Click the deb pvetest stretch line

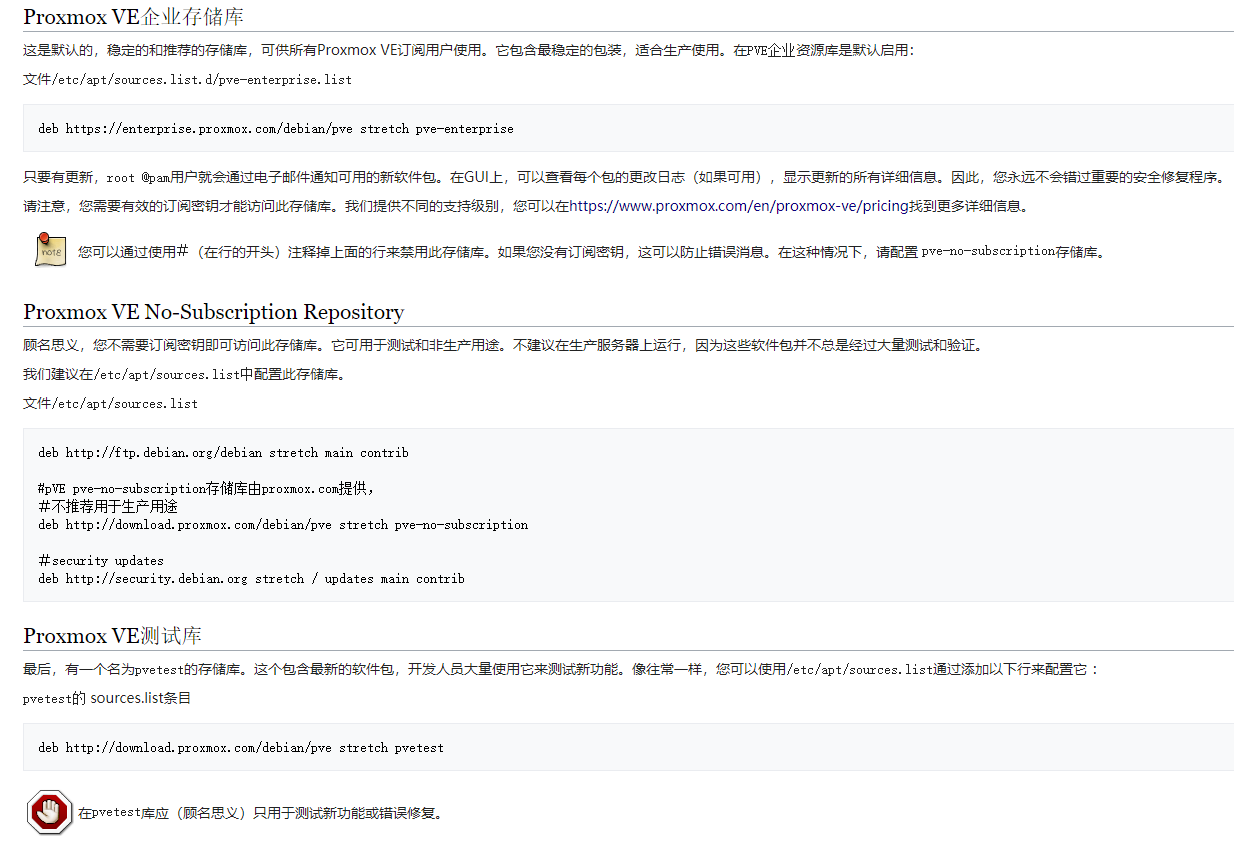pos(241,747)
